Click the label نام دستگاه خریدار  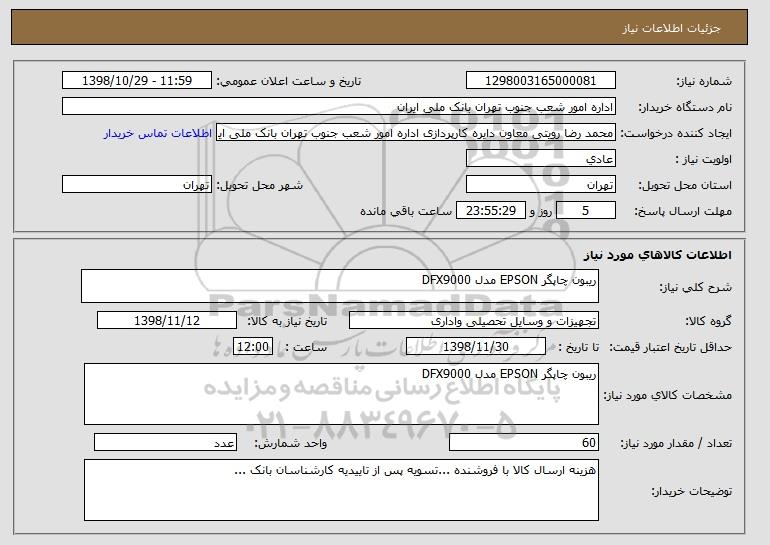coord(685,107)
